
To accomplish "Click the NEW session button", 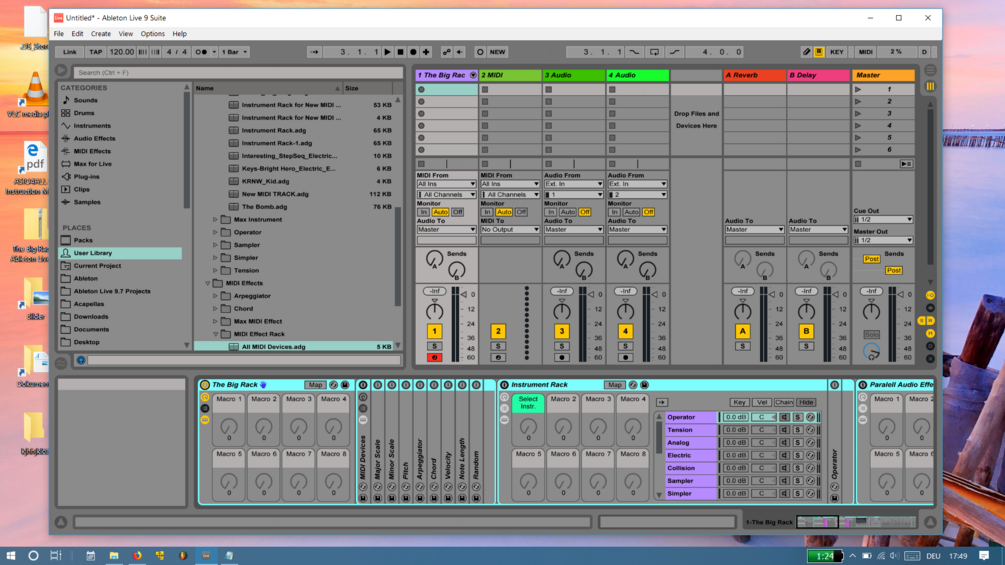I will coord(497,52).
